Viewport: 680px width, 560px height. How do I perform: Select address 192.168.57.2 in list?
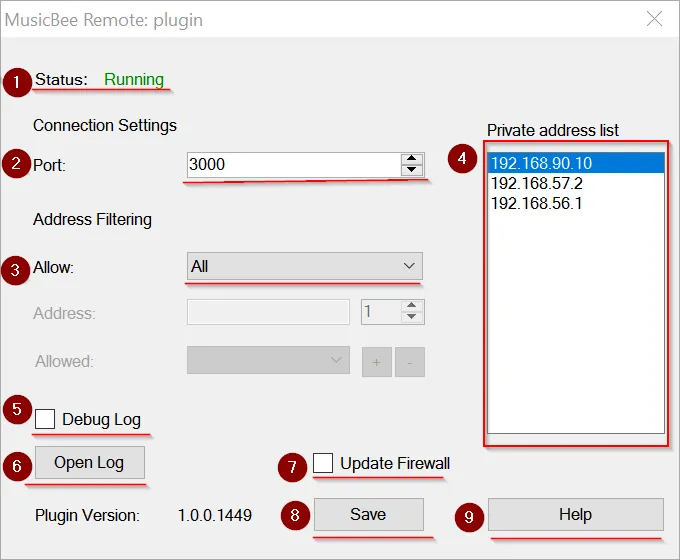click(x=575, y=183)
